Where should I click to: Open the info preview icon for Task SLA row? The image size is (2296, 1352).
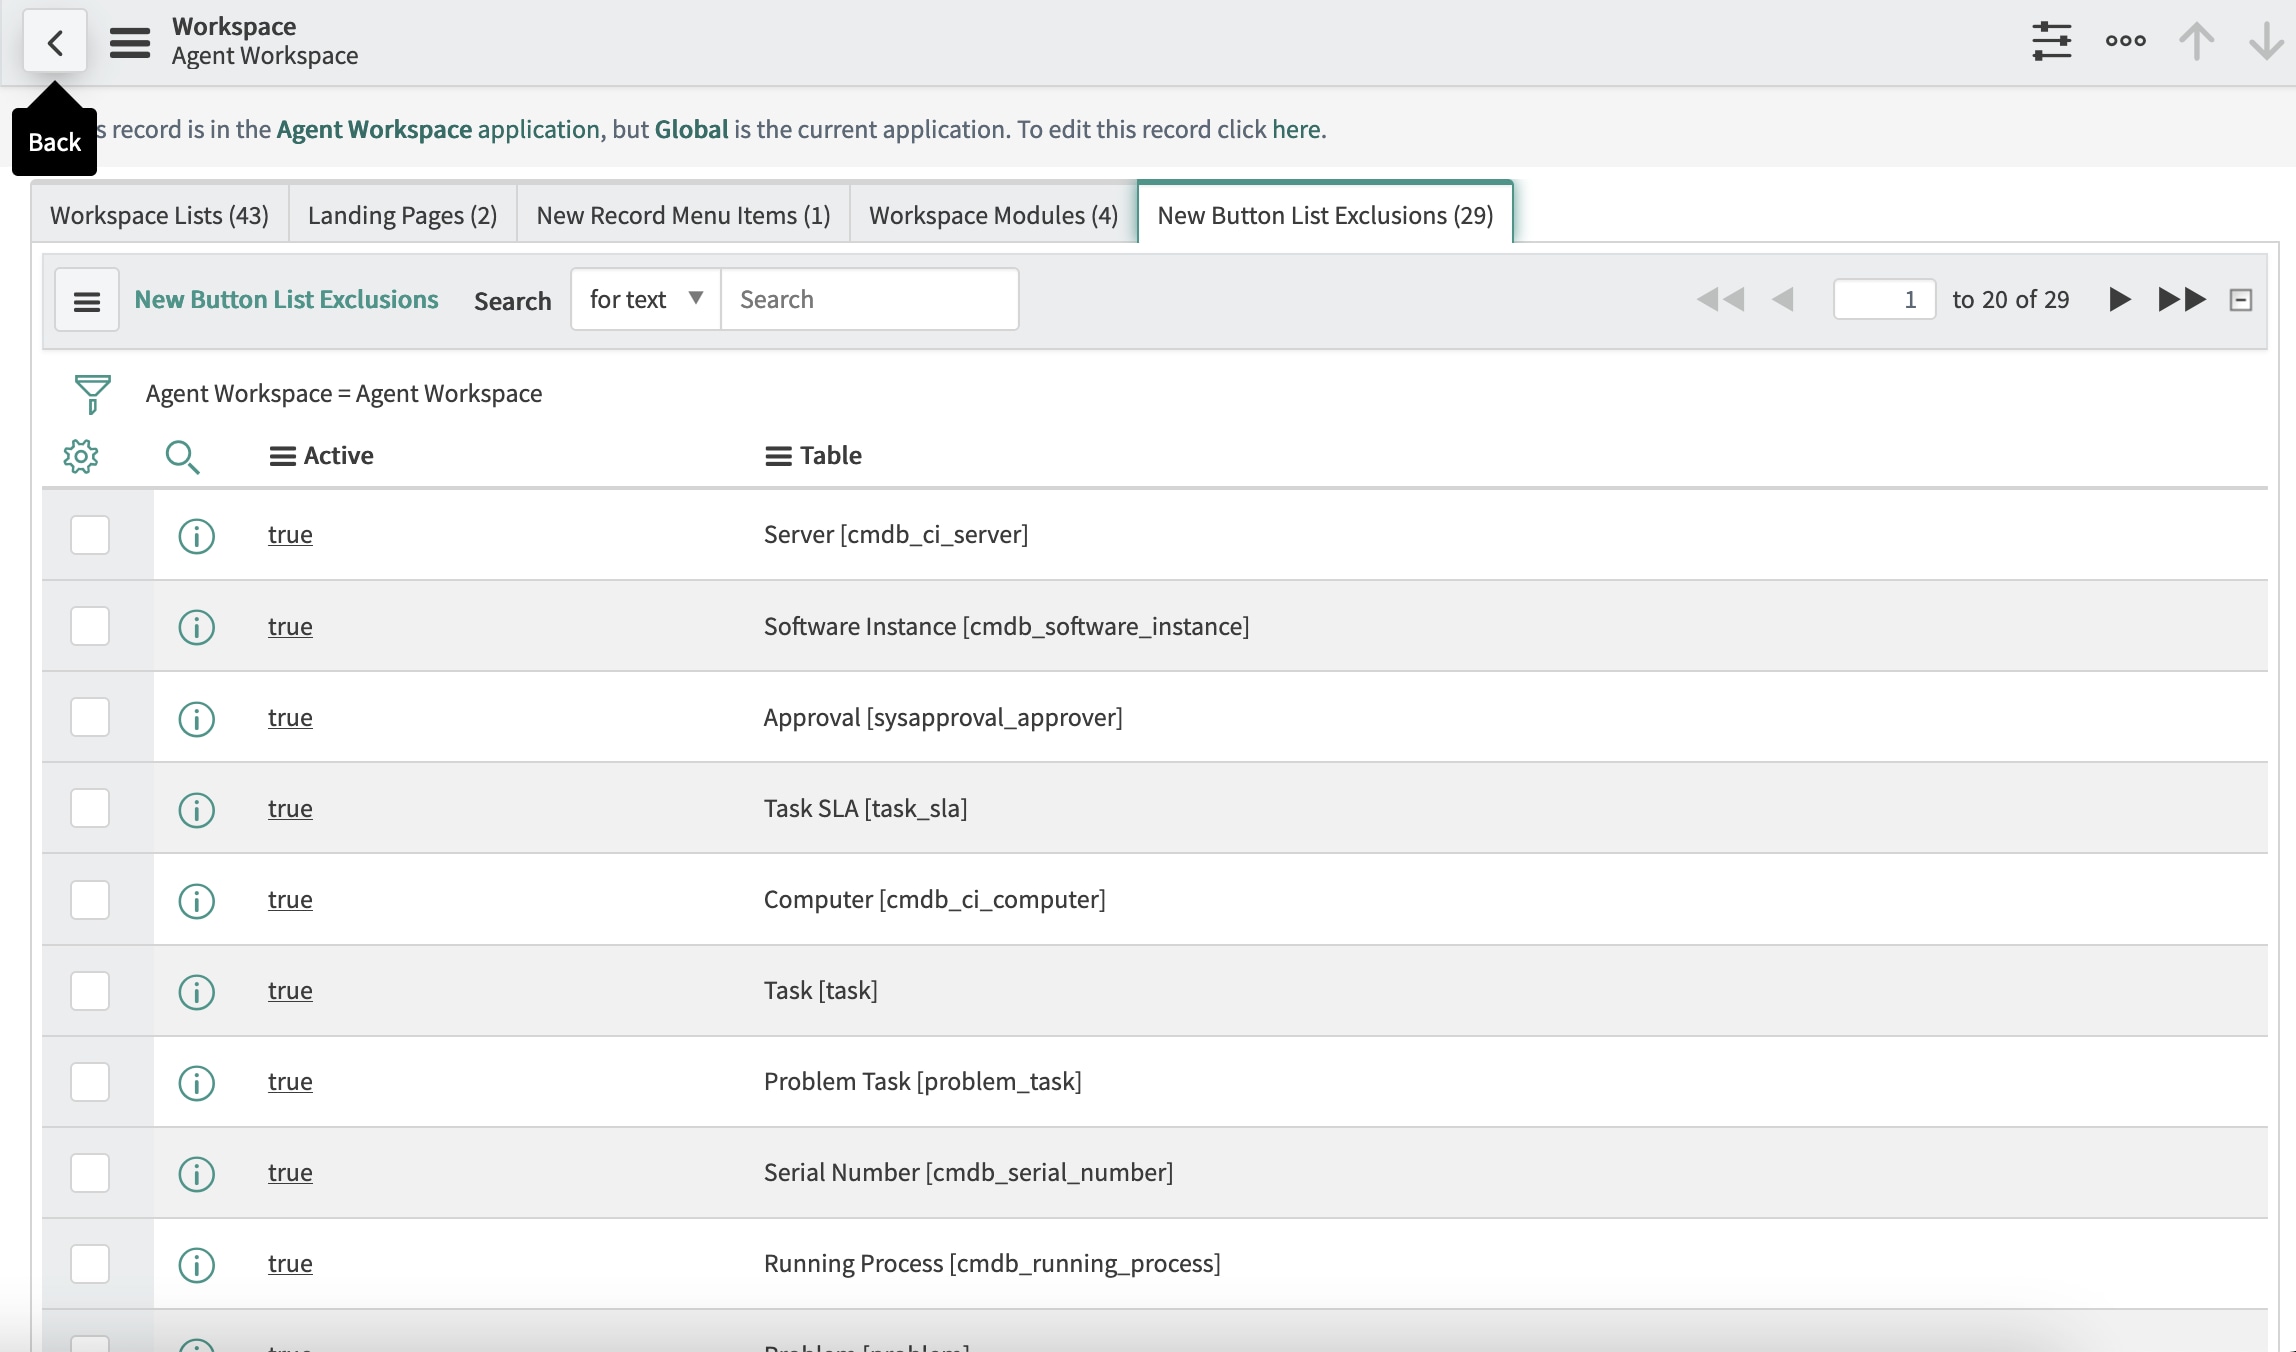click(196, 810)
